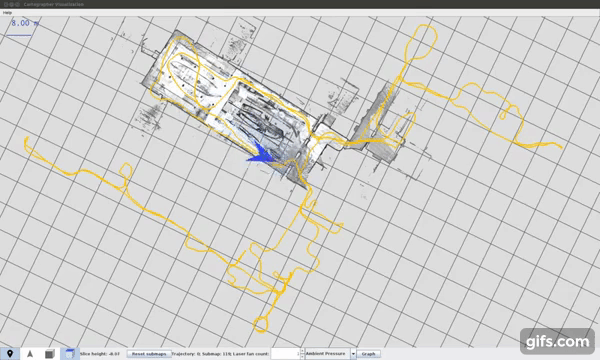Increase the laser fan count stepper

[x=302, y=351]
